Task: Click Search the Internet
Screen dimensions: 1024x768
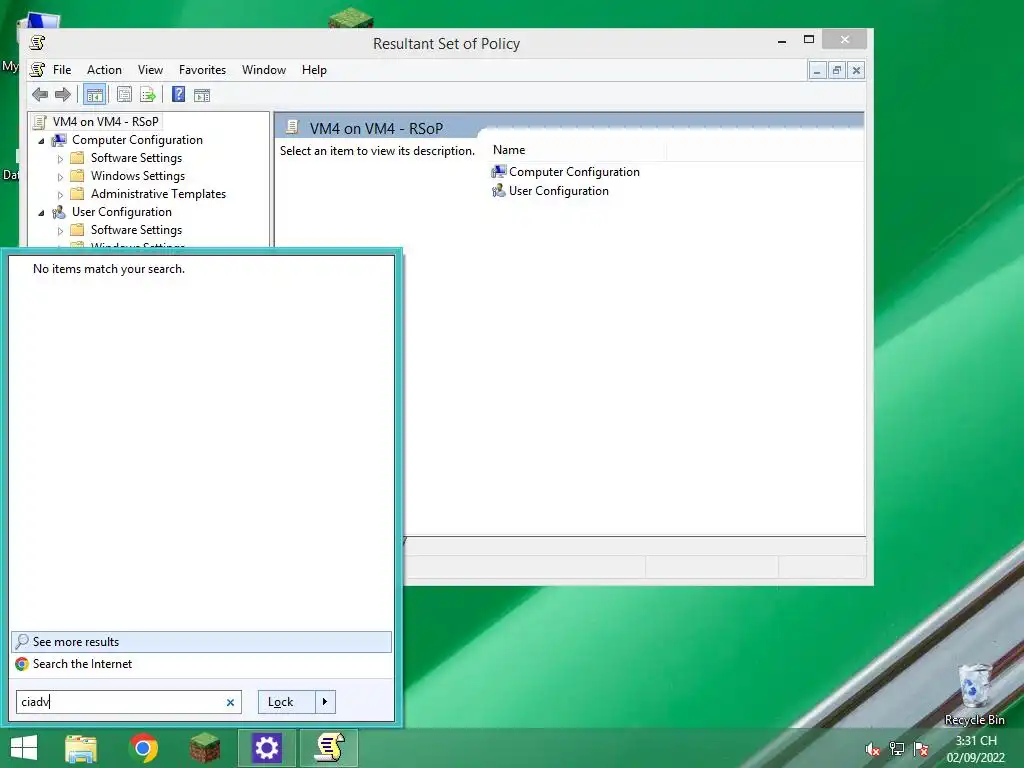Action: [x=201, y=664]
